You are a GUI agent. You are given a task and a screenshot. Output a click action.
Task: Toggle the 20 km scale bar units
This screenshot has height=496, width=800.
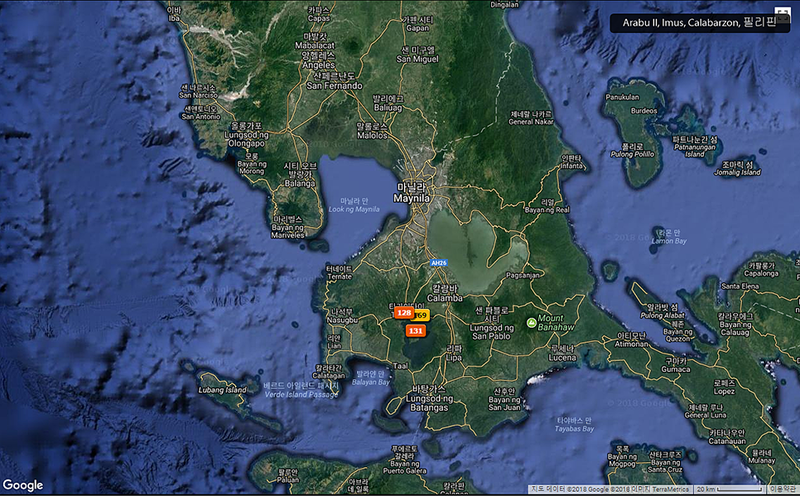(730, 489)
